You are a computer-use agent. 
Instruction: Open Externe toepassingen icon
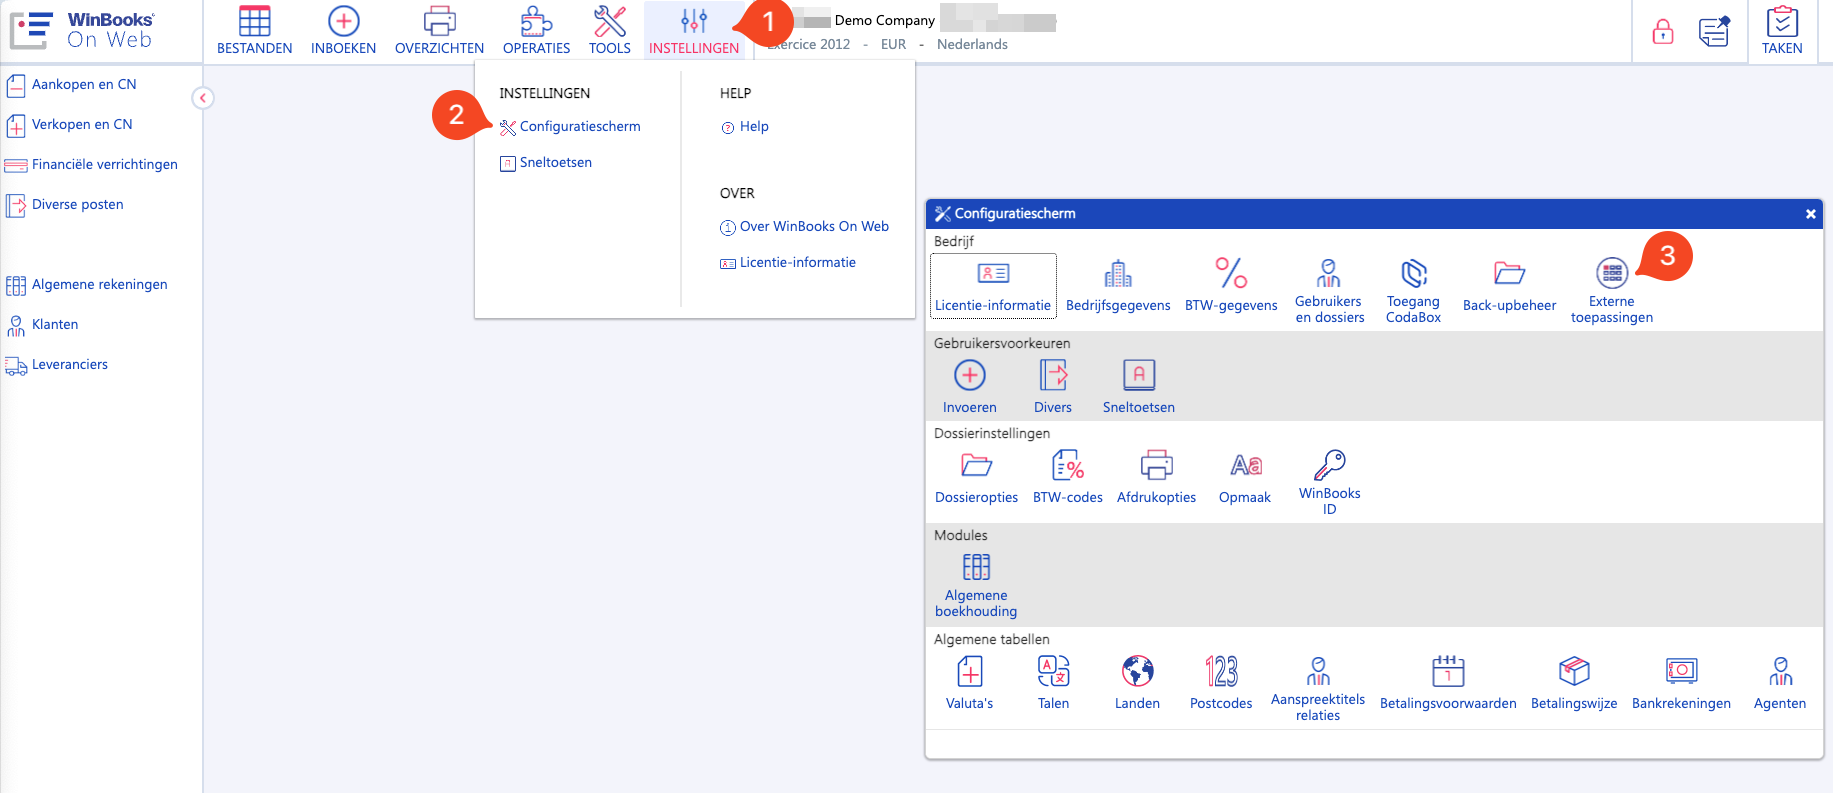coord(1612,292)
